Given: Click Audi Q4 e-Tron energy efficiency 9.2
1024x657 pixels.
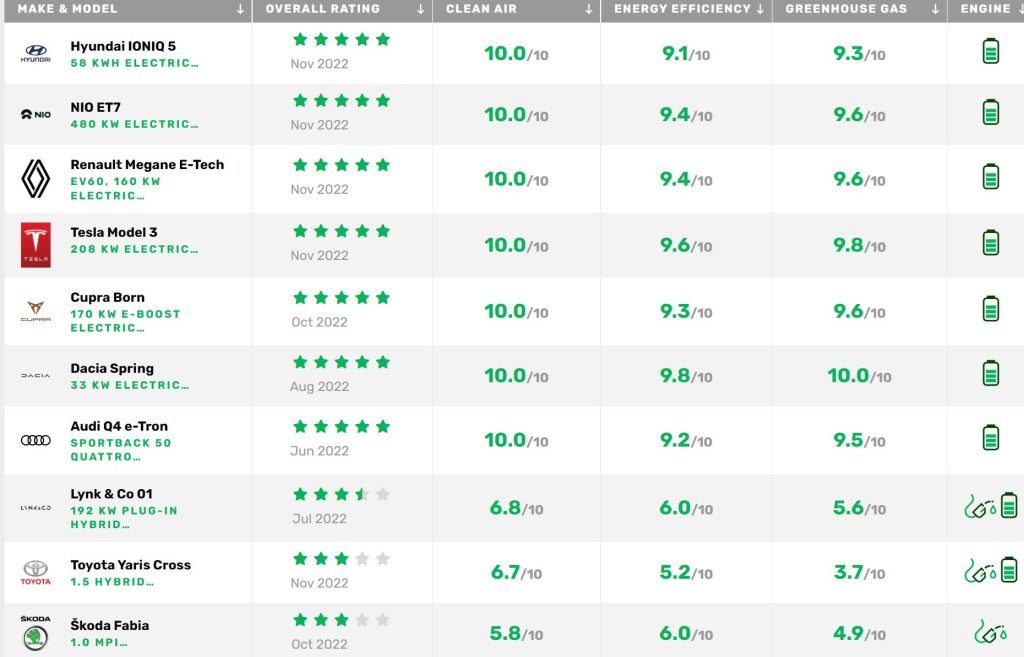Looking at the screenshot, I should [x=686, y=441].
